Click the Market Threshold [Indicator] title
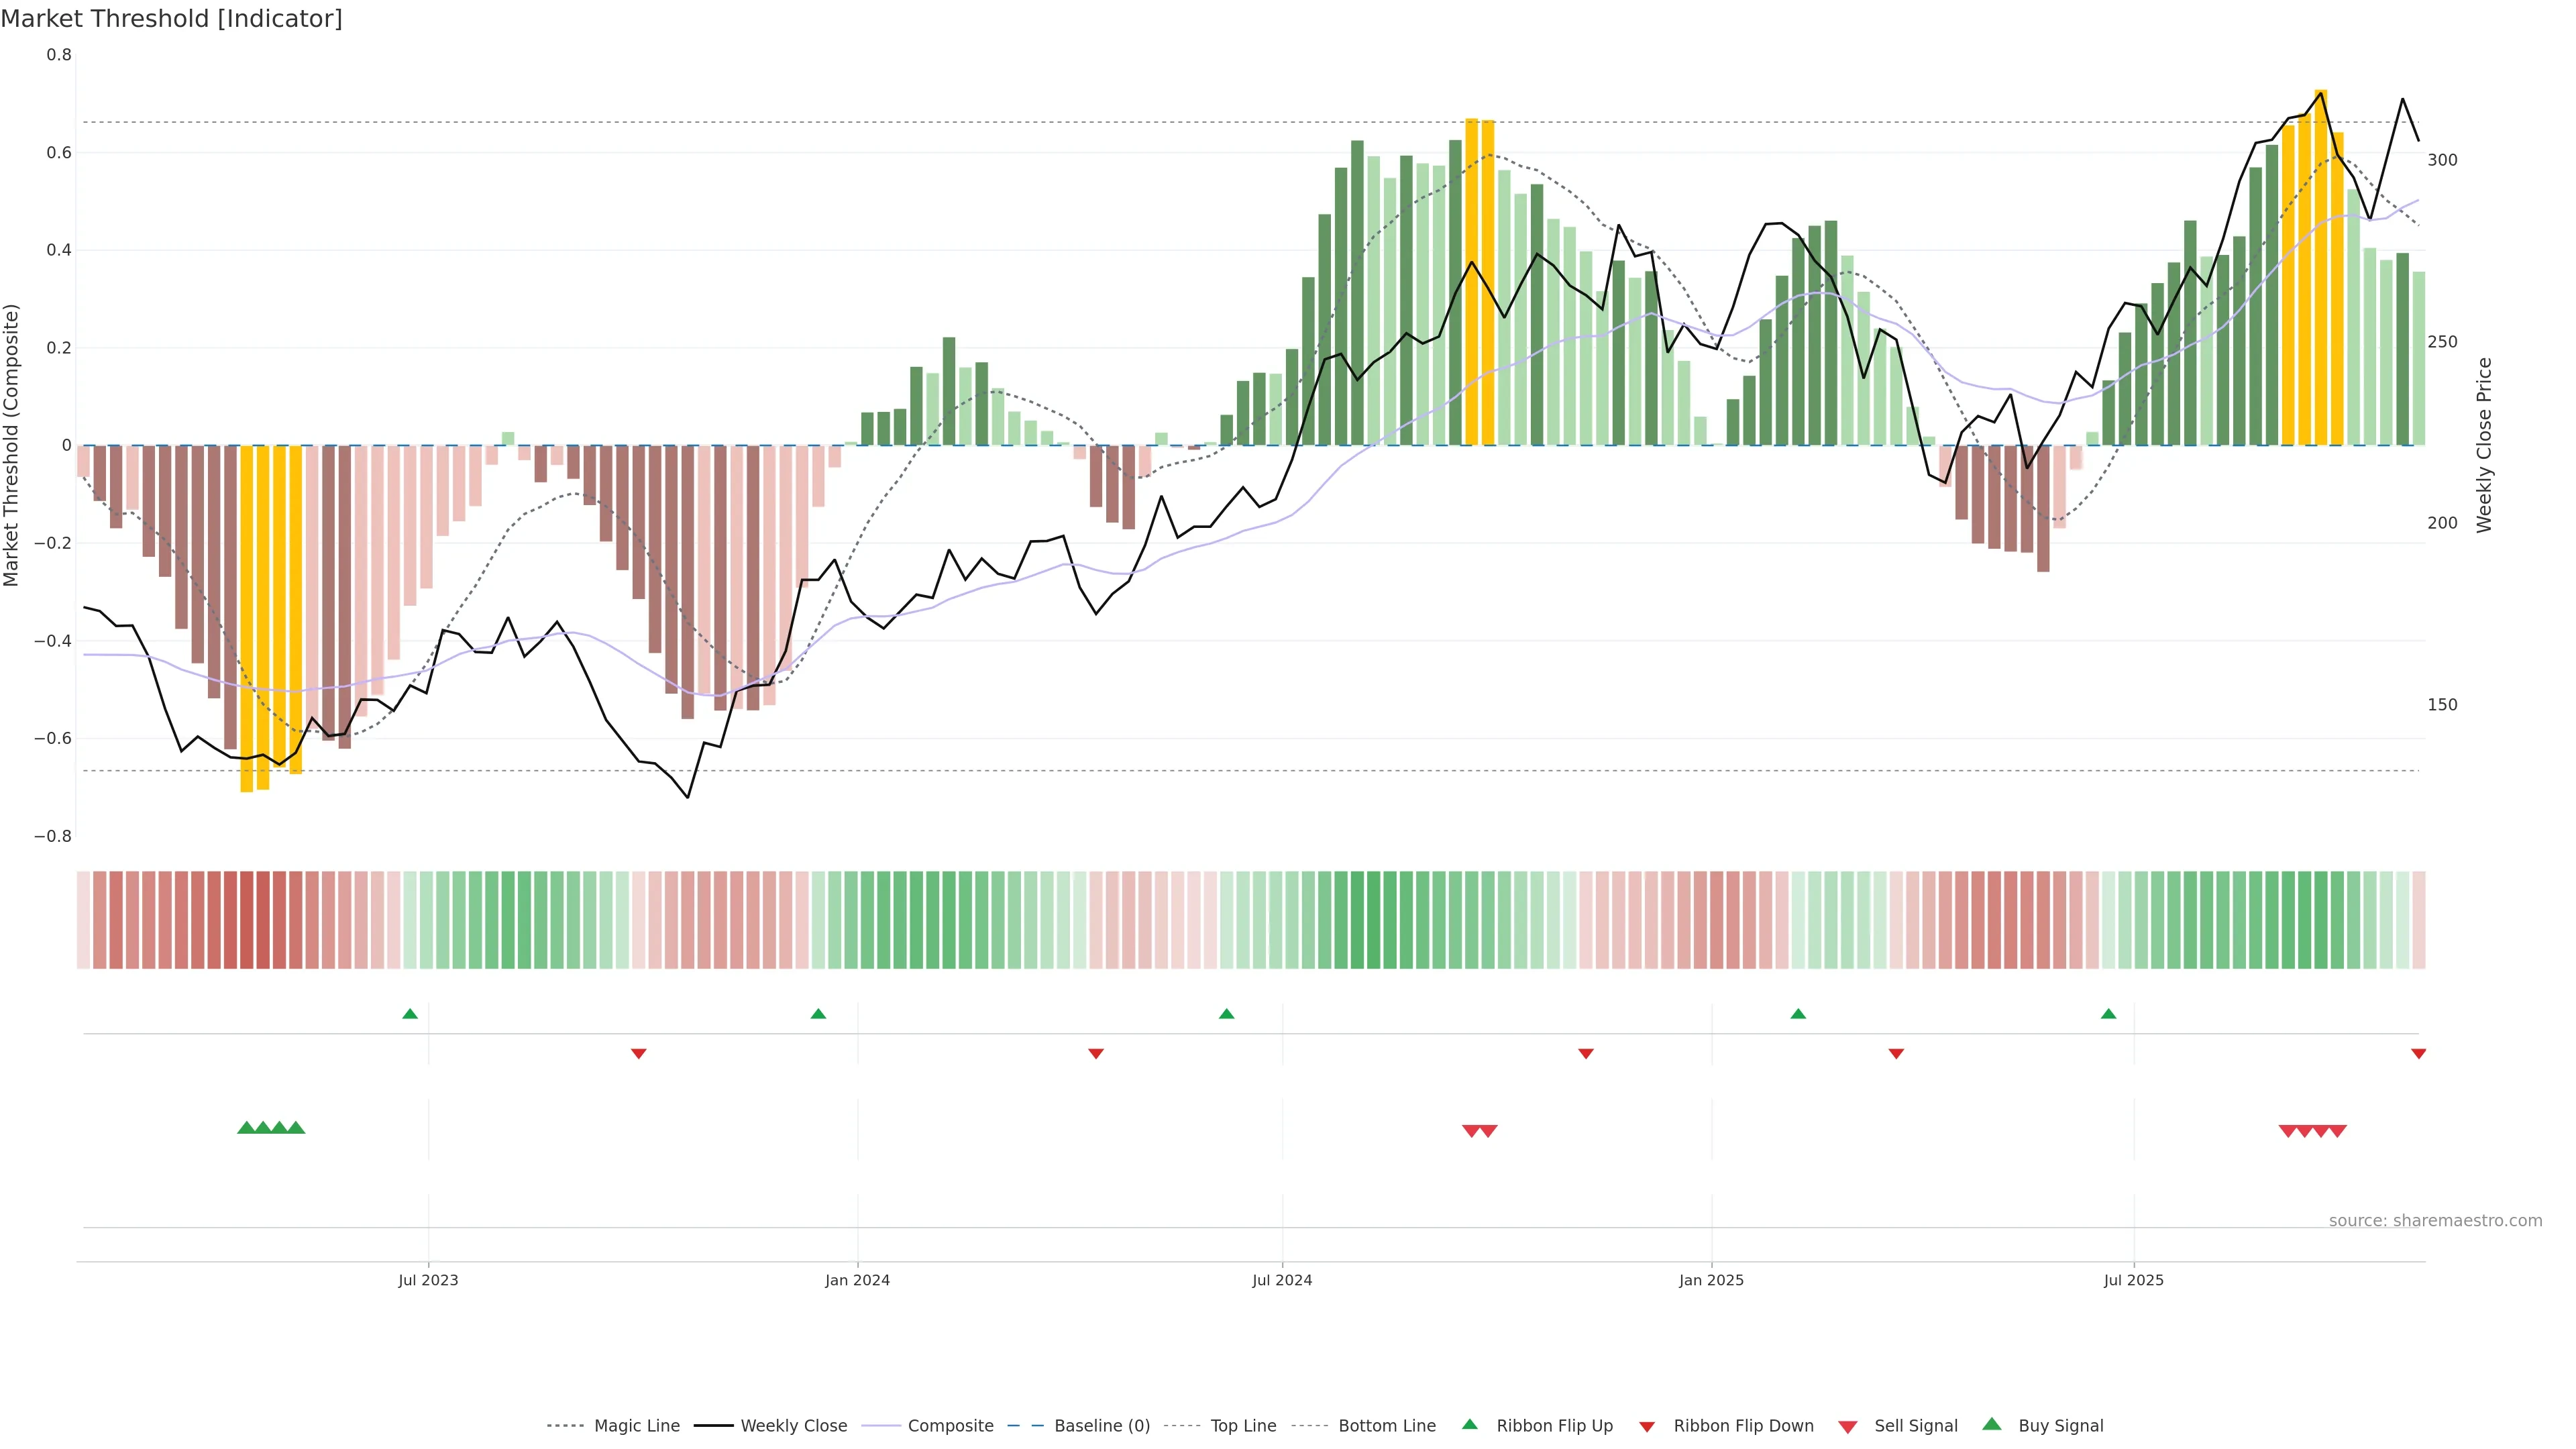The width and height of the screenshot is (2576, 1449). click(171, 19)
